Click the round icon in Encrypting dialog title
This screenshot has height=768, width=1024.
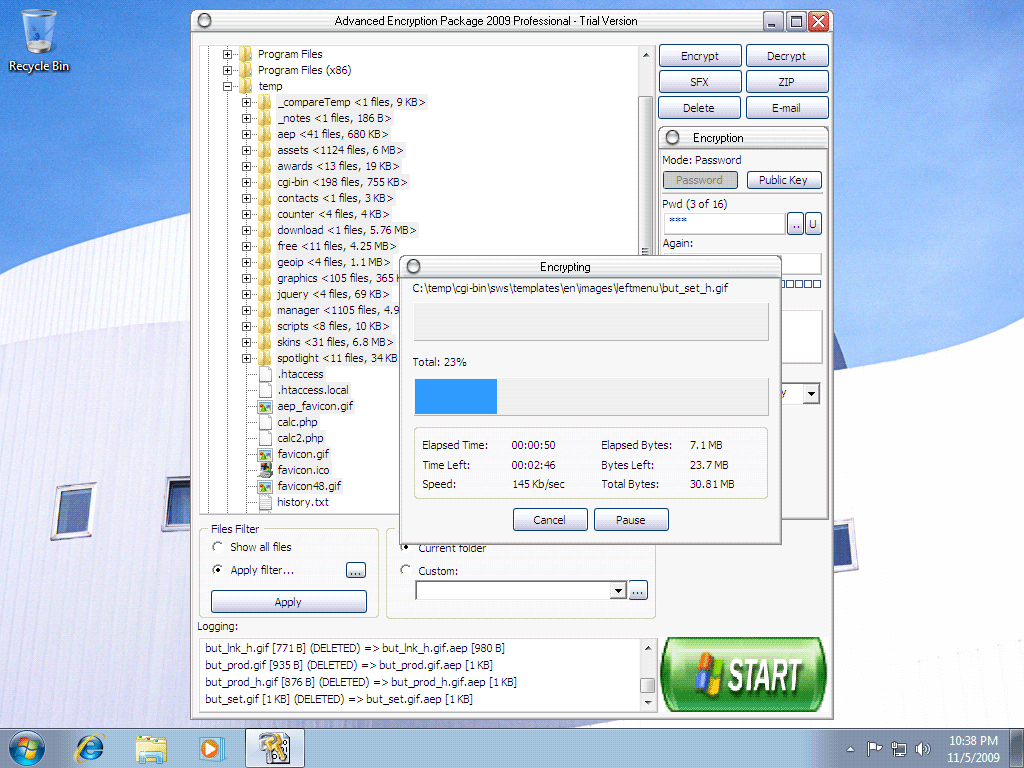pyautogui.click(x=413, y=266)
